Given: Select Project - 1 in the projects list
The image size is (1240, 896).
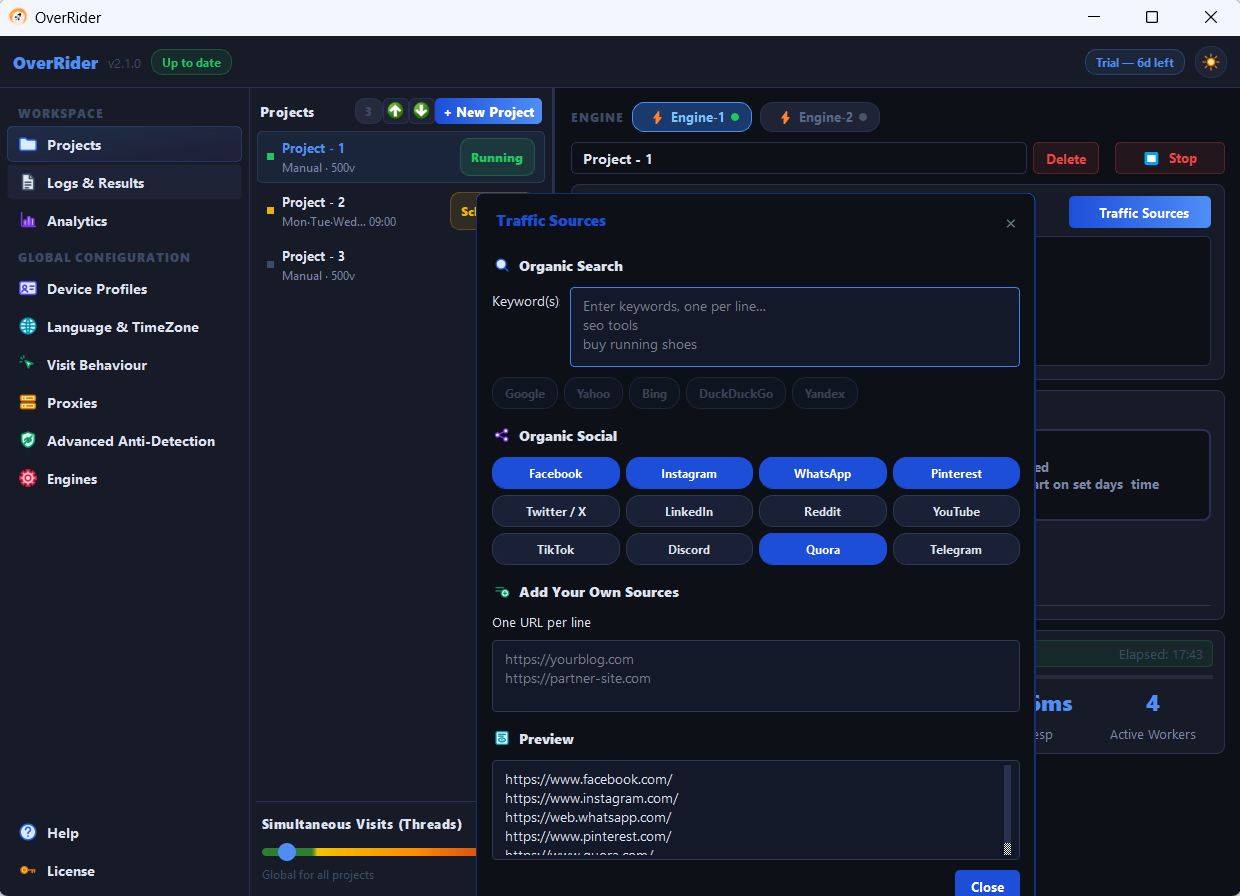Looking at the screenshot, I should [x=401, y=157].
